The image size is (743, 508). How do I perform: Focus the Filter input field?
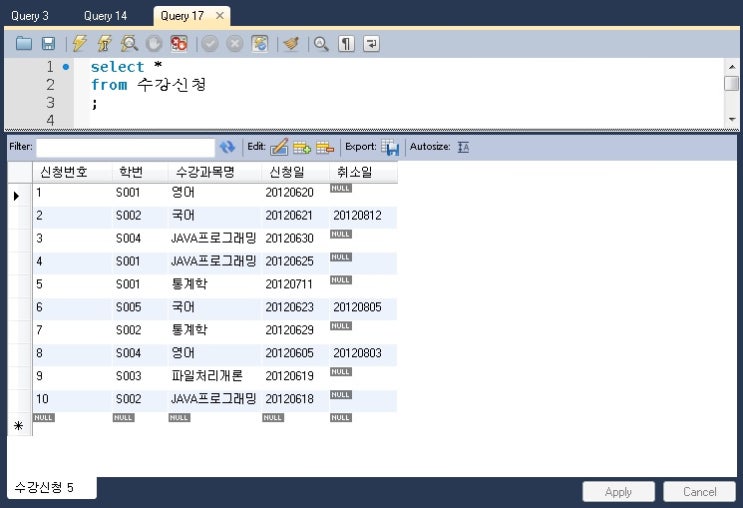coord(125,147)
